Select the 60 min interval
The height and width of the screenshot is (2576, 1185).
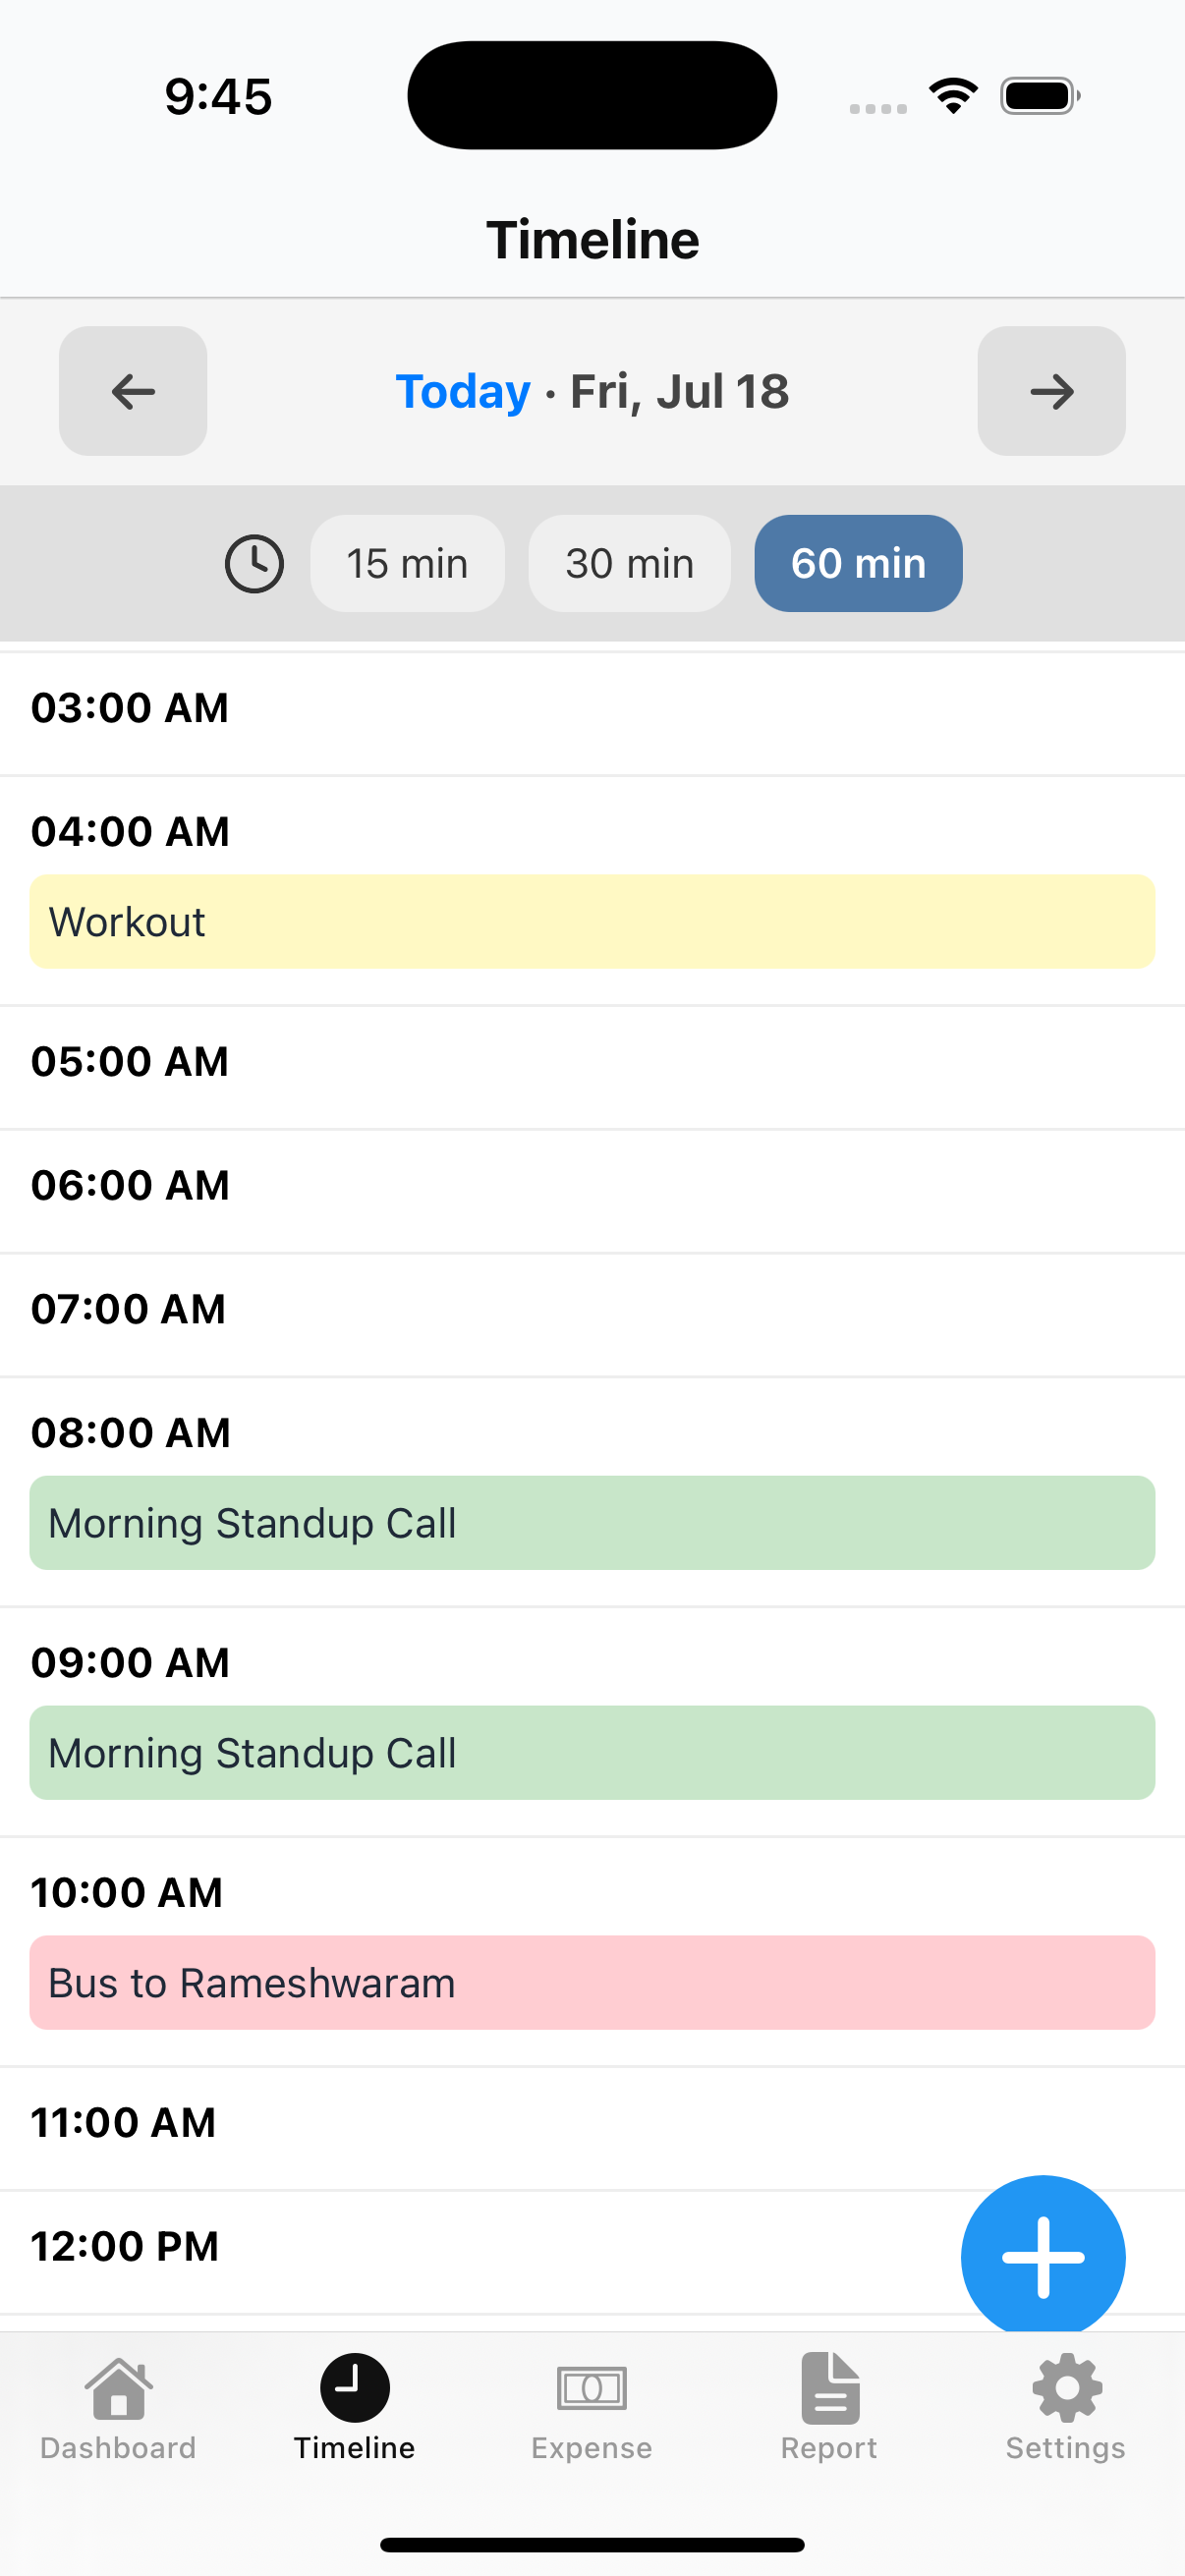(858, 564)
